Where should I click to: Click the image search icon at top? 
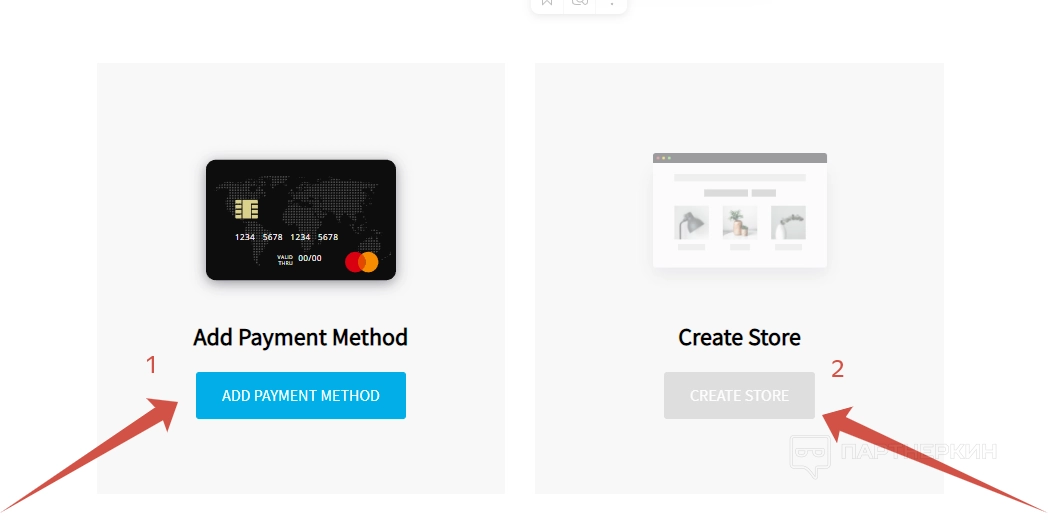point(579,3)
